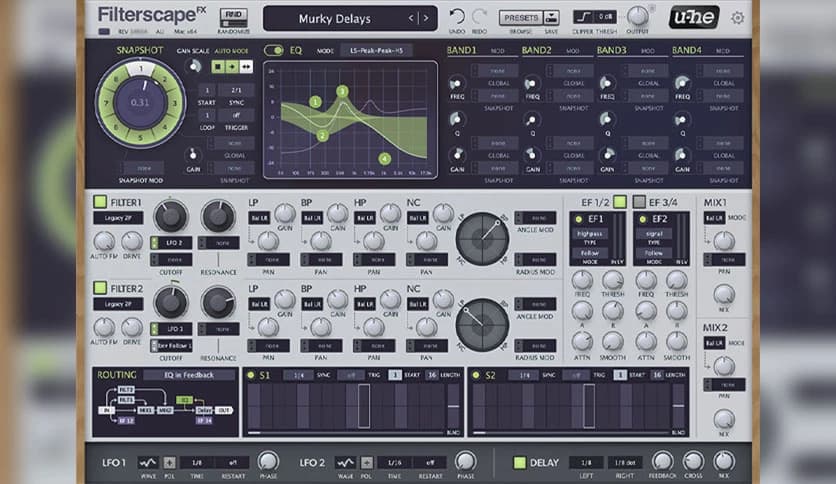This screenshot has width=836, height=484.
Task: Toggle the Delay enable square
Action: click(x=519, y=462)
